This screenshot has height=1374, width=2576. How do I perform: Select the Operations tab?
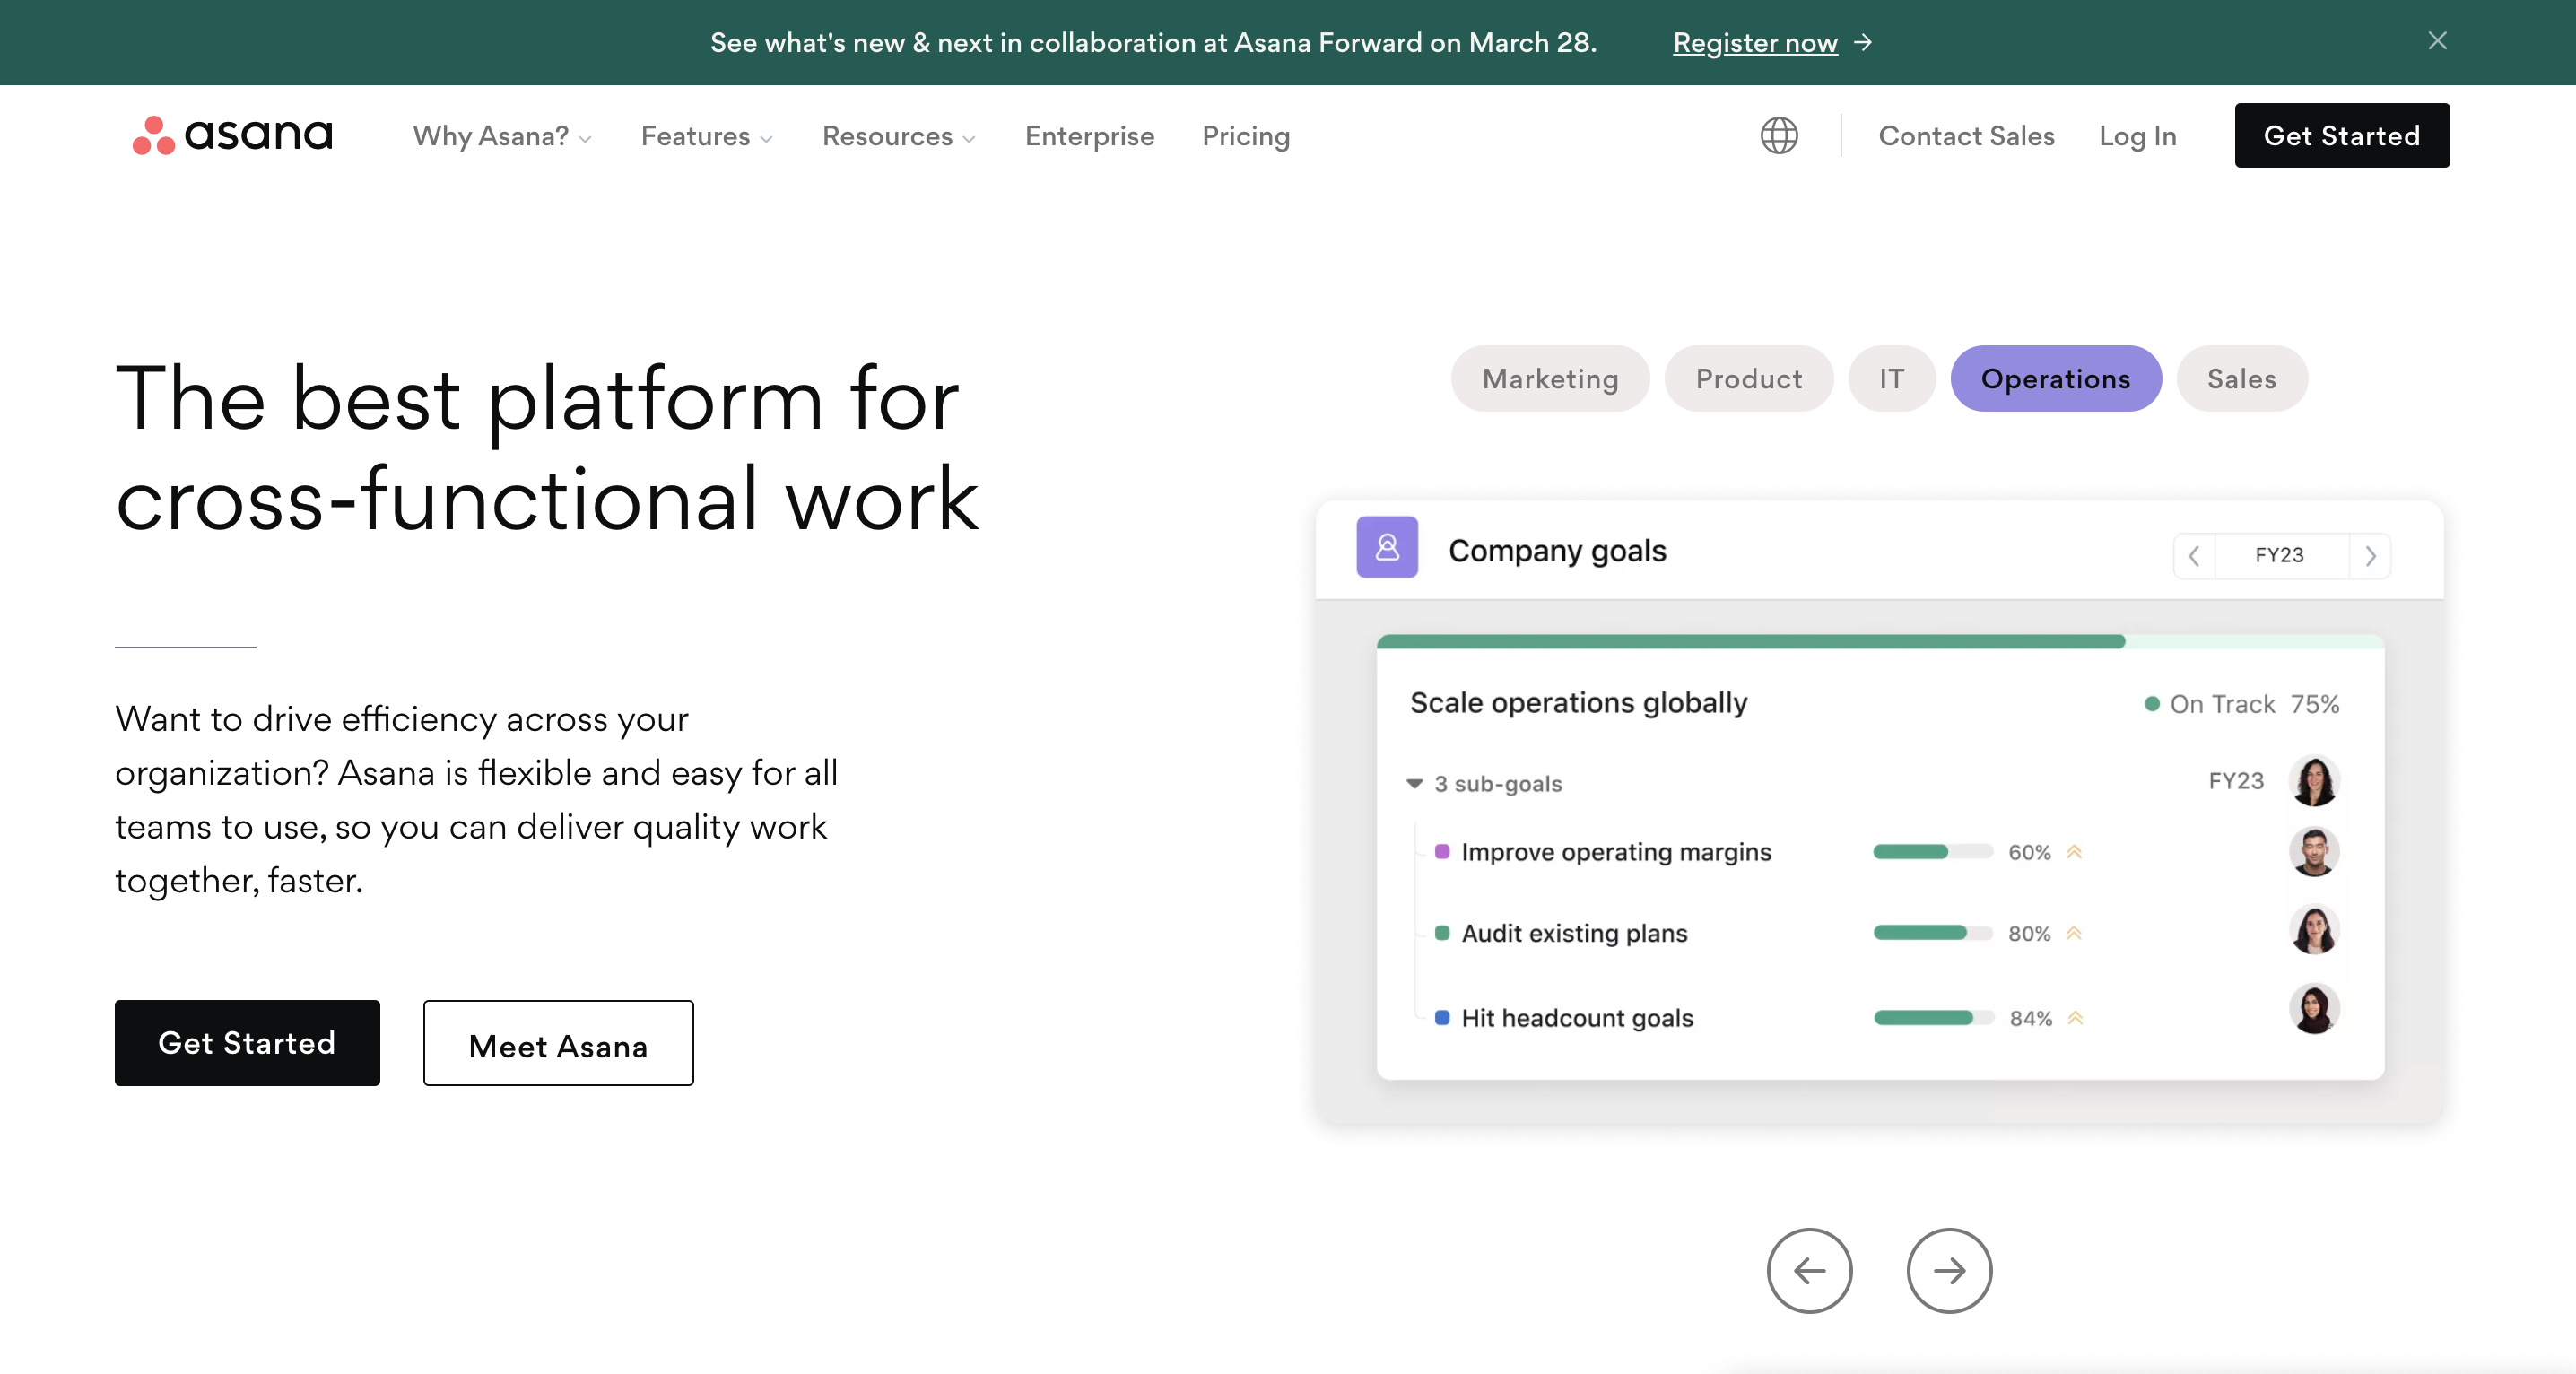(2055, 378)
